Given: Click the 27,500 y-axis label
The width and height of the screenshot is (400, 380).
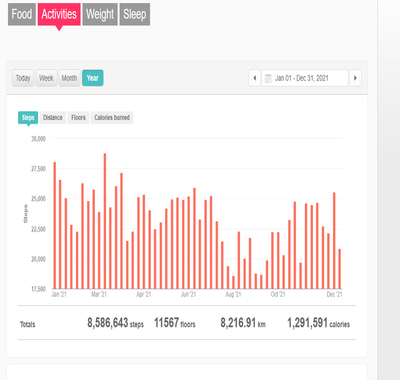Looking at the screenshot, I should pos(38,169).
